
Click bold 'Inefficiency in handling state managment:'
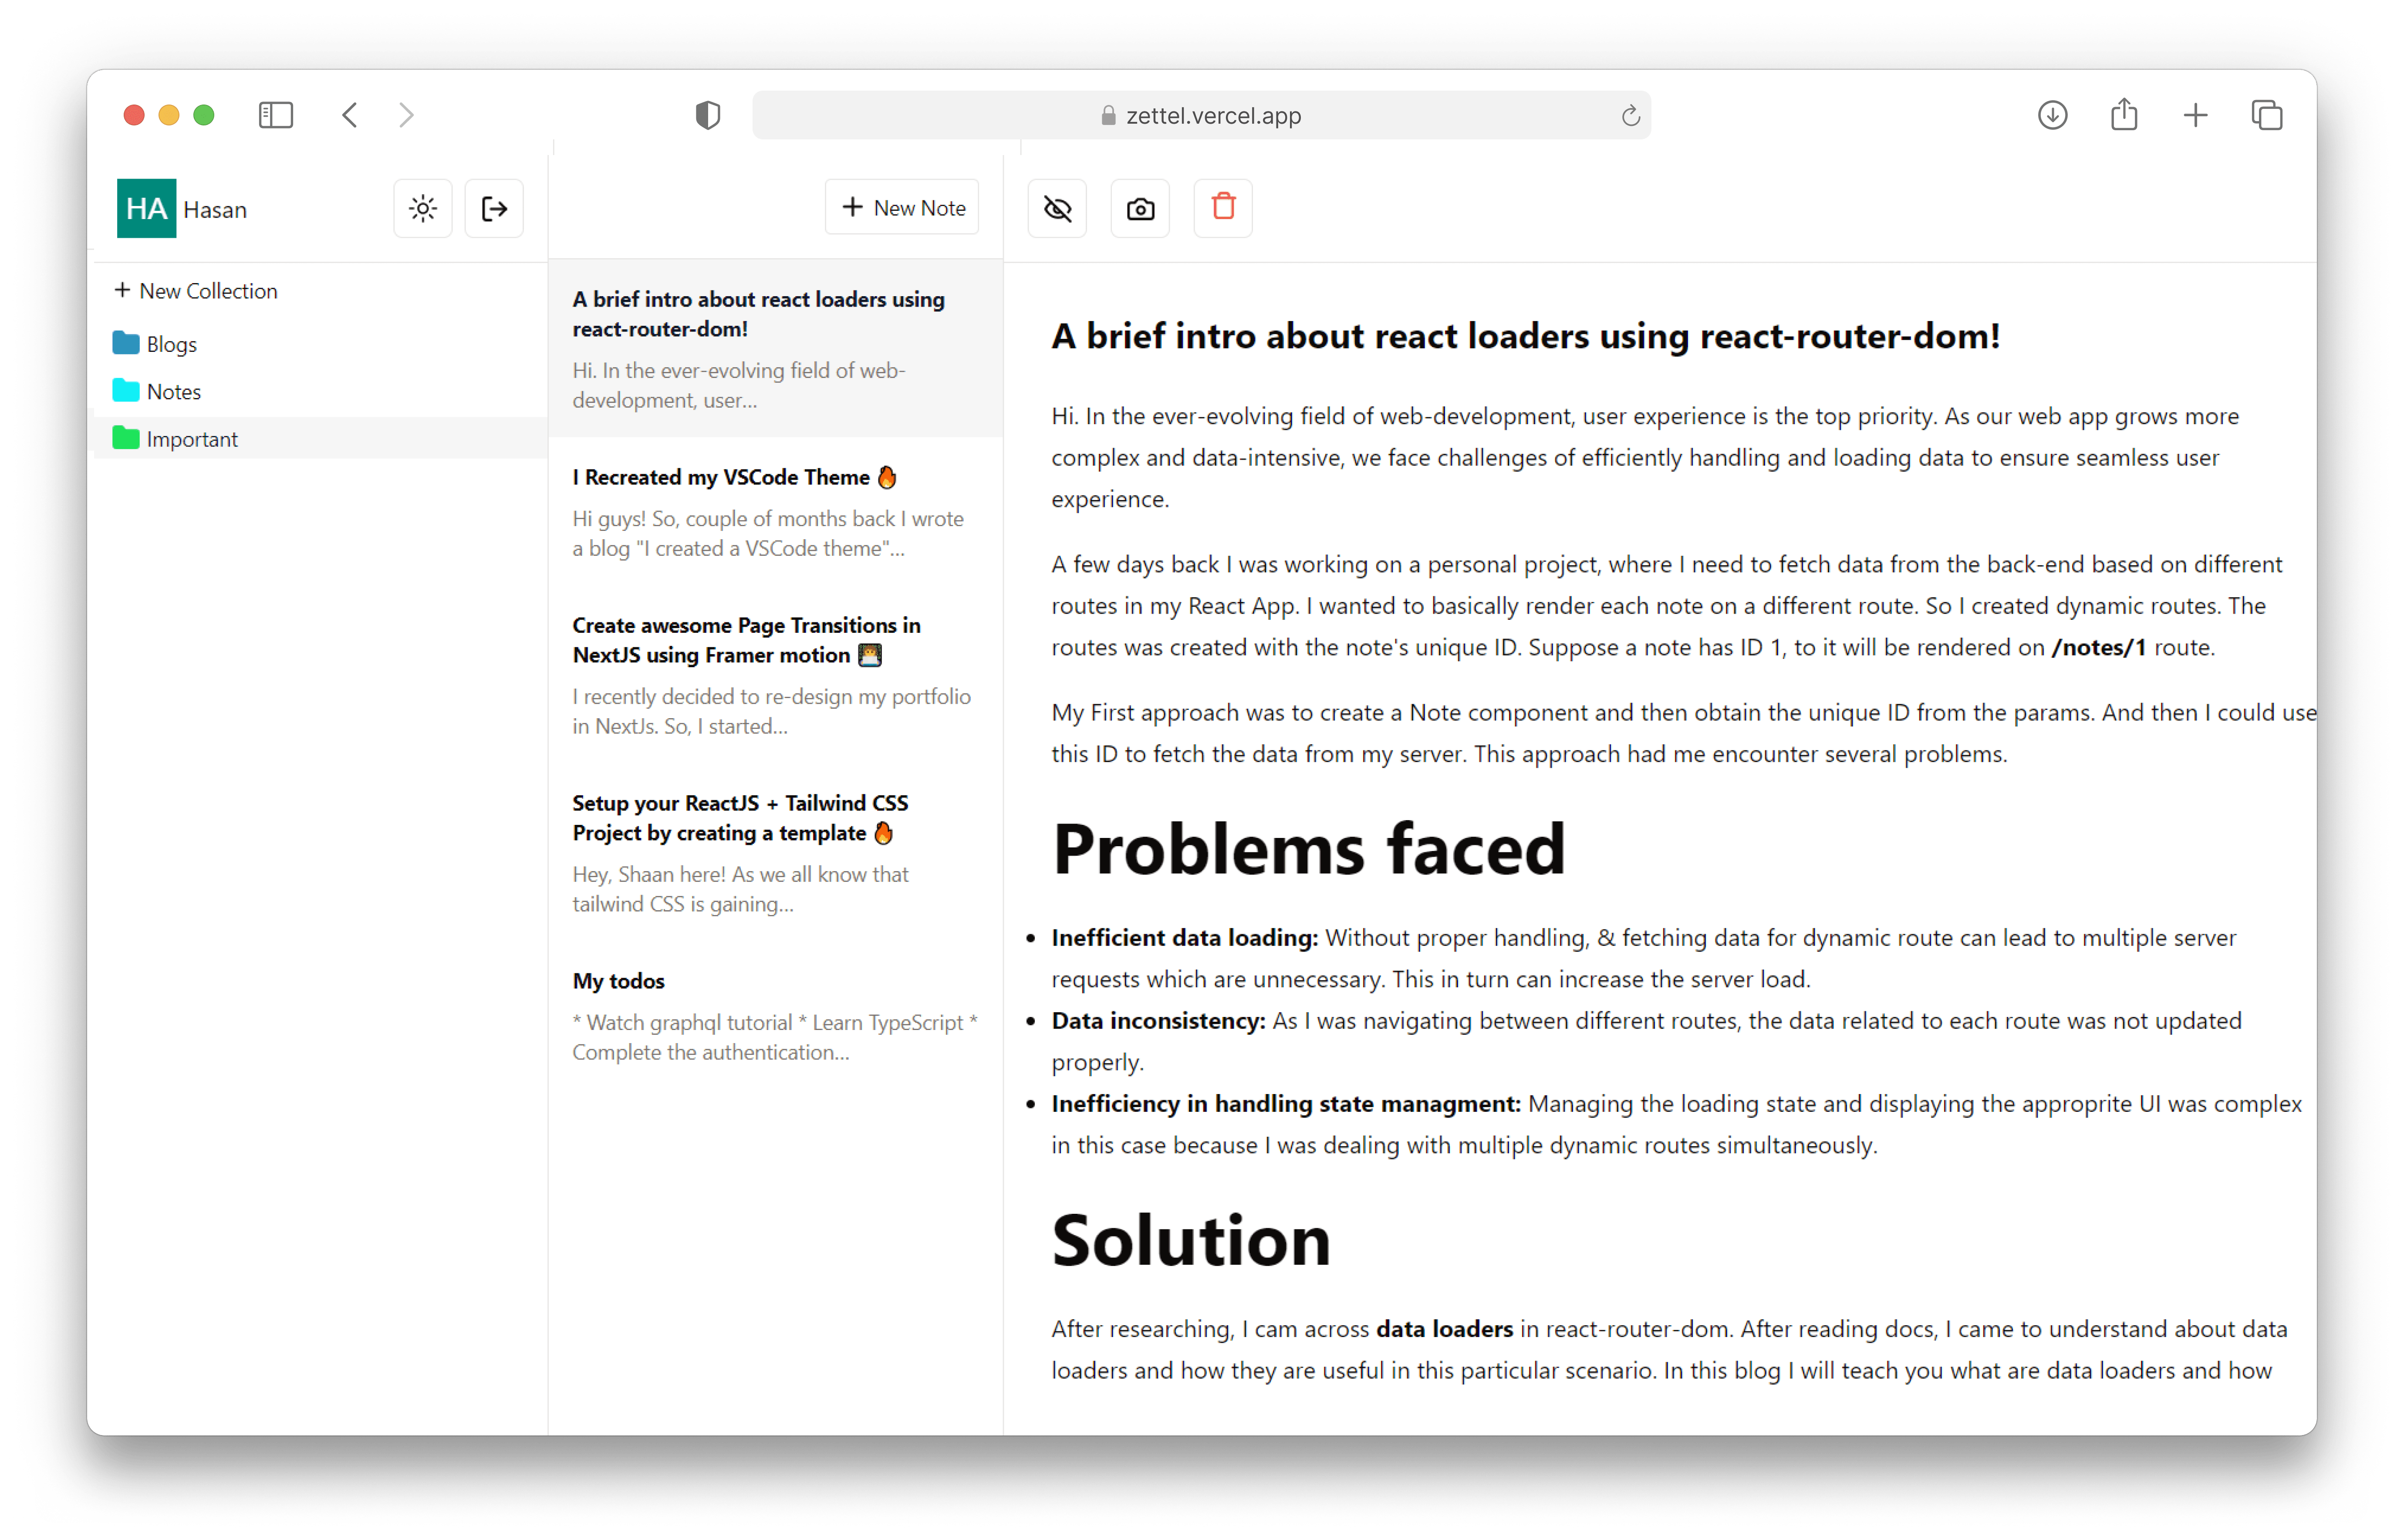coord(1286,1103)
